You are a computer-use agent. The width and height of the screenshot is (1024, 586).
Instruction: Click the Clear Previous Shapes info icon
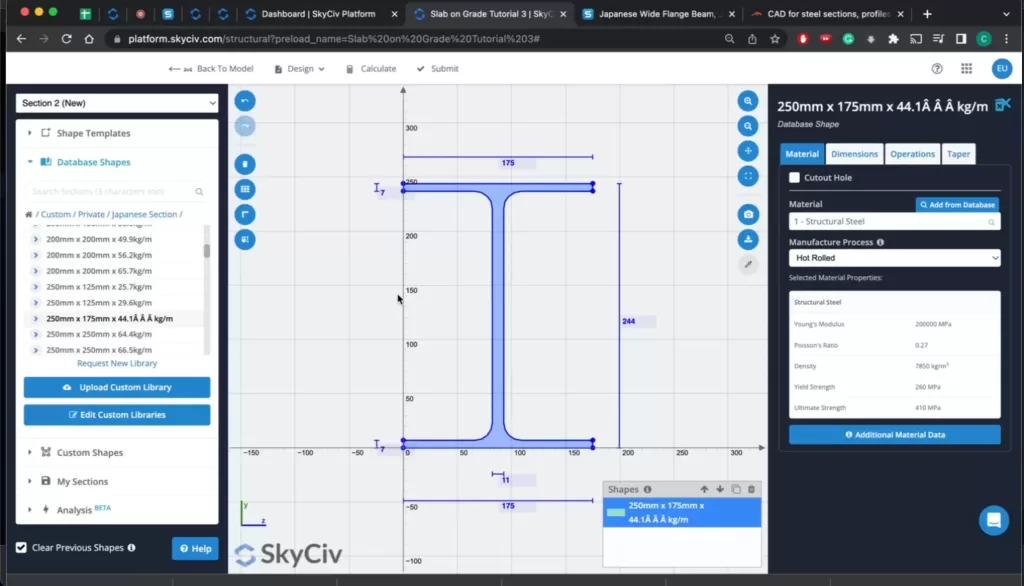[x=131, y=547]
